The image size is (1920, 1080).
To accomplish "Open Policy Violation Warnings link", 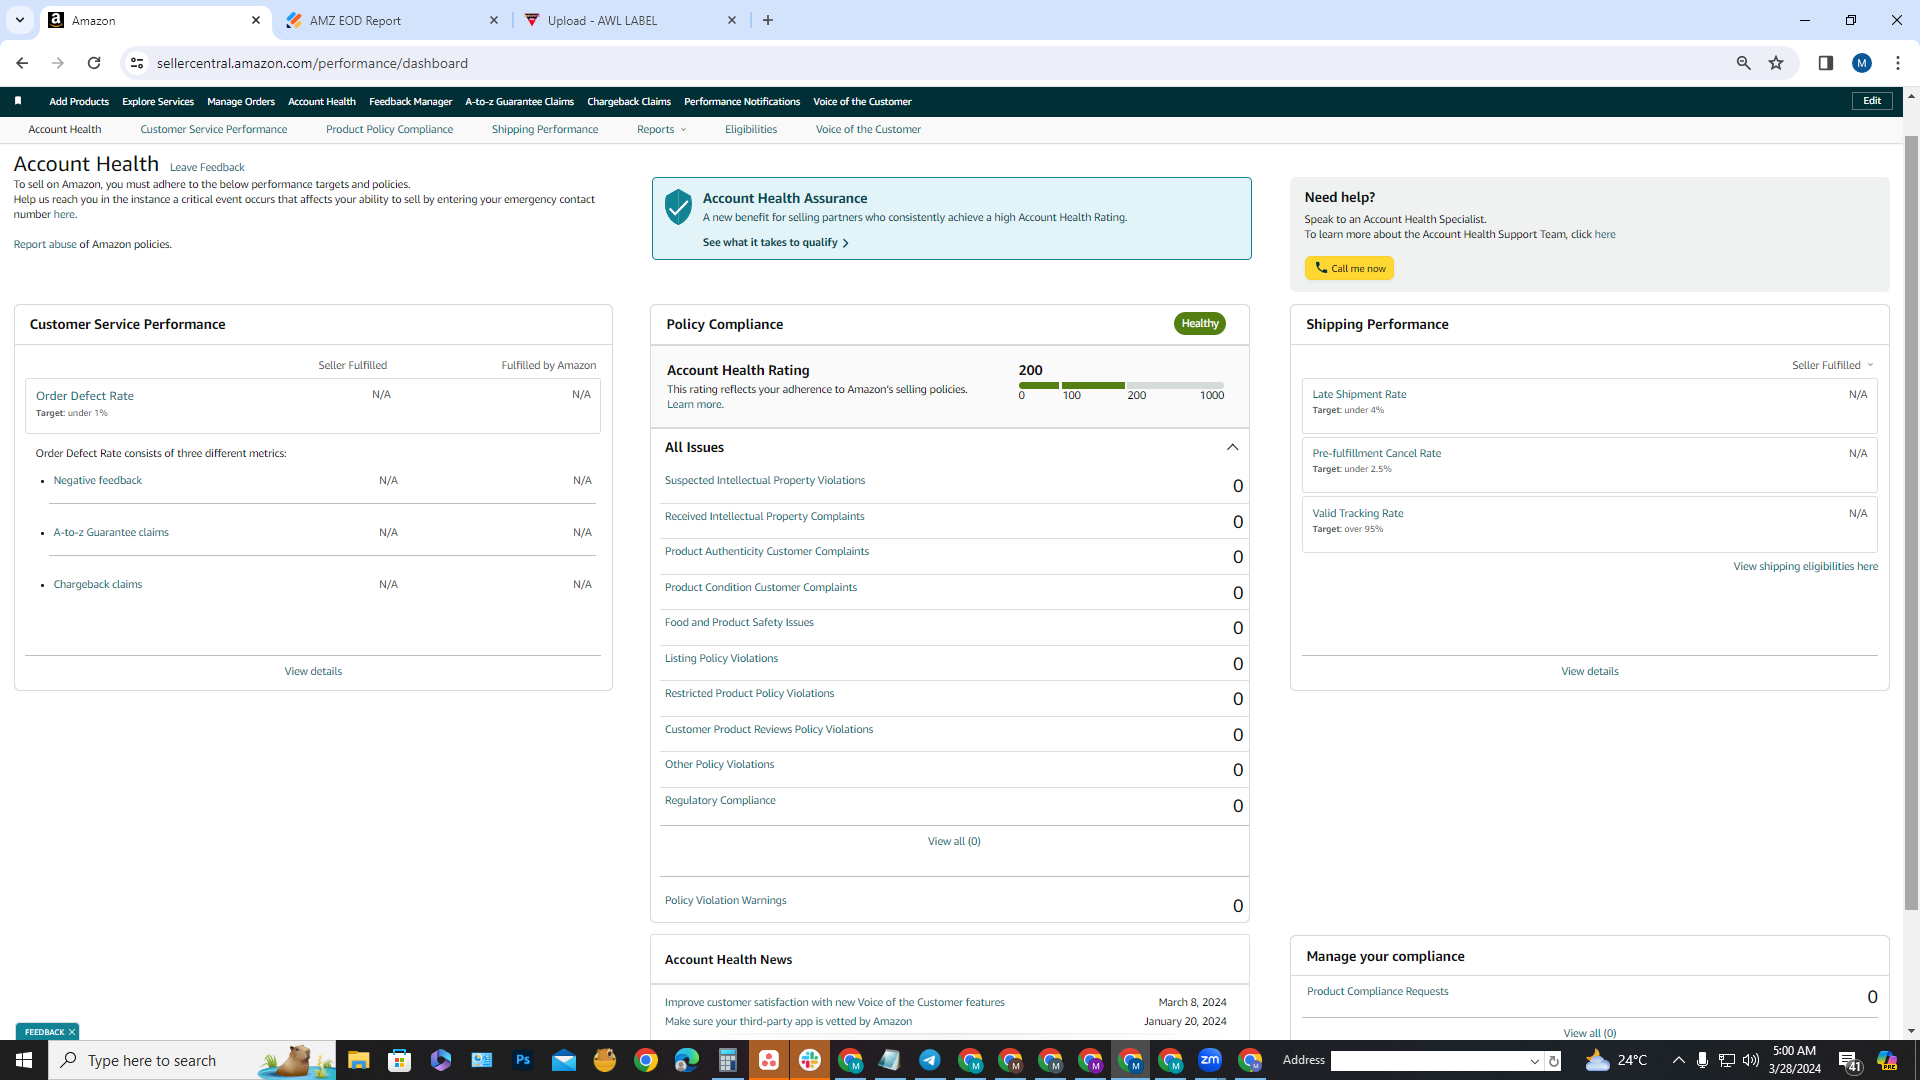I will point(725,900).
